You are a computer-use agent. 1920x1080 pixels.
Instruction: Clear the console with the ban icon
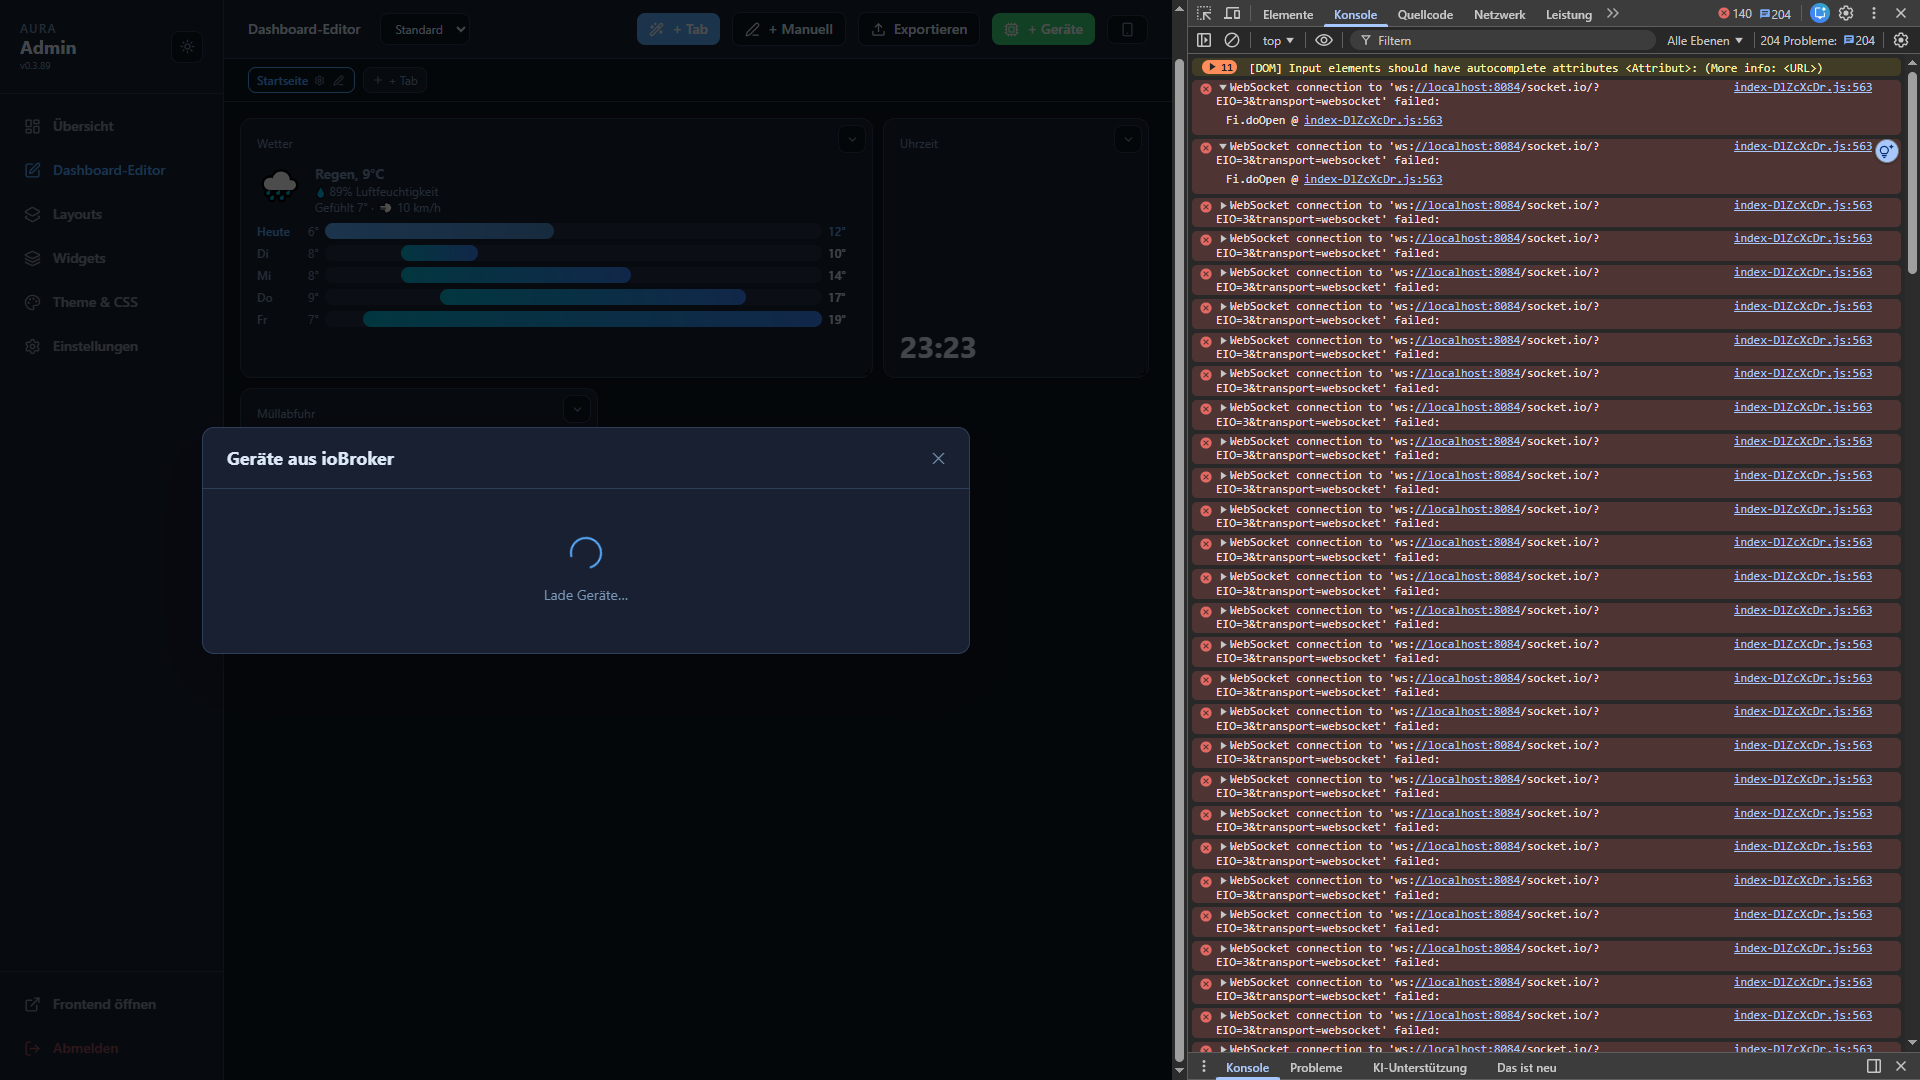click(1231, 40)
